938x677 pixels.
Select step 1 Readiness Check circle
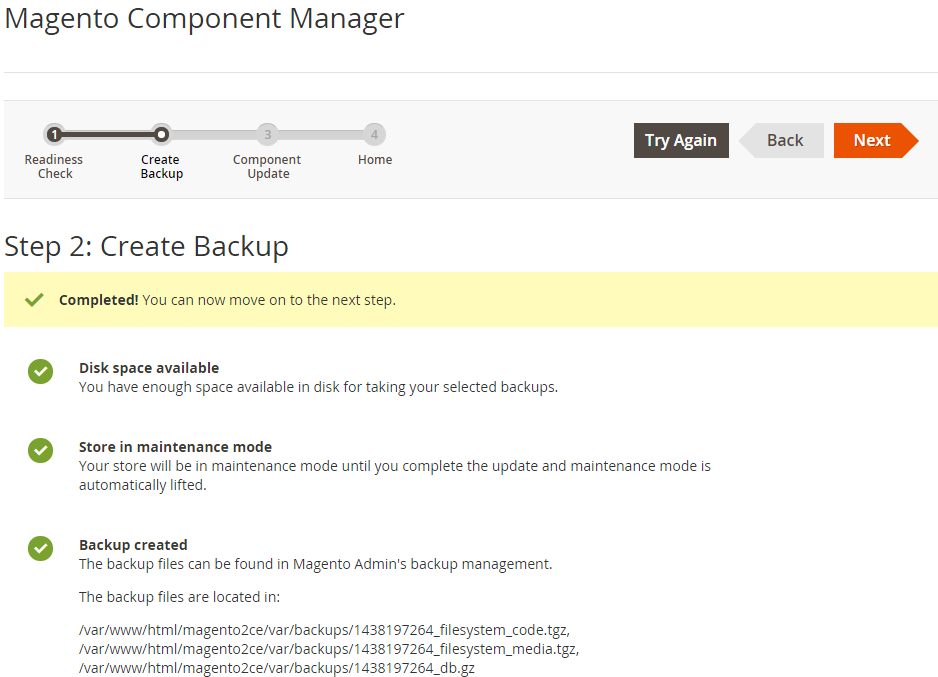54,135
